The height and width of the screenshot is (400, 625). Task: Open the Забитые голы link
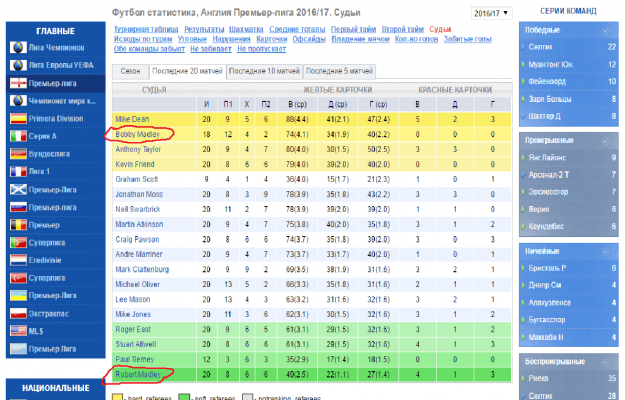pyautogui.click(x=468, y=39)
